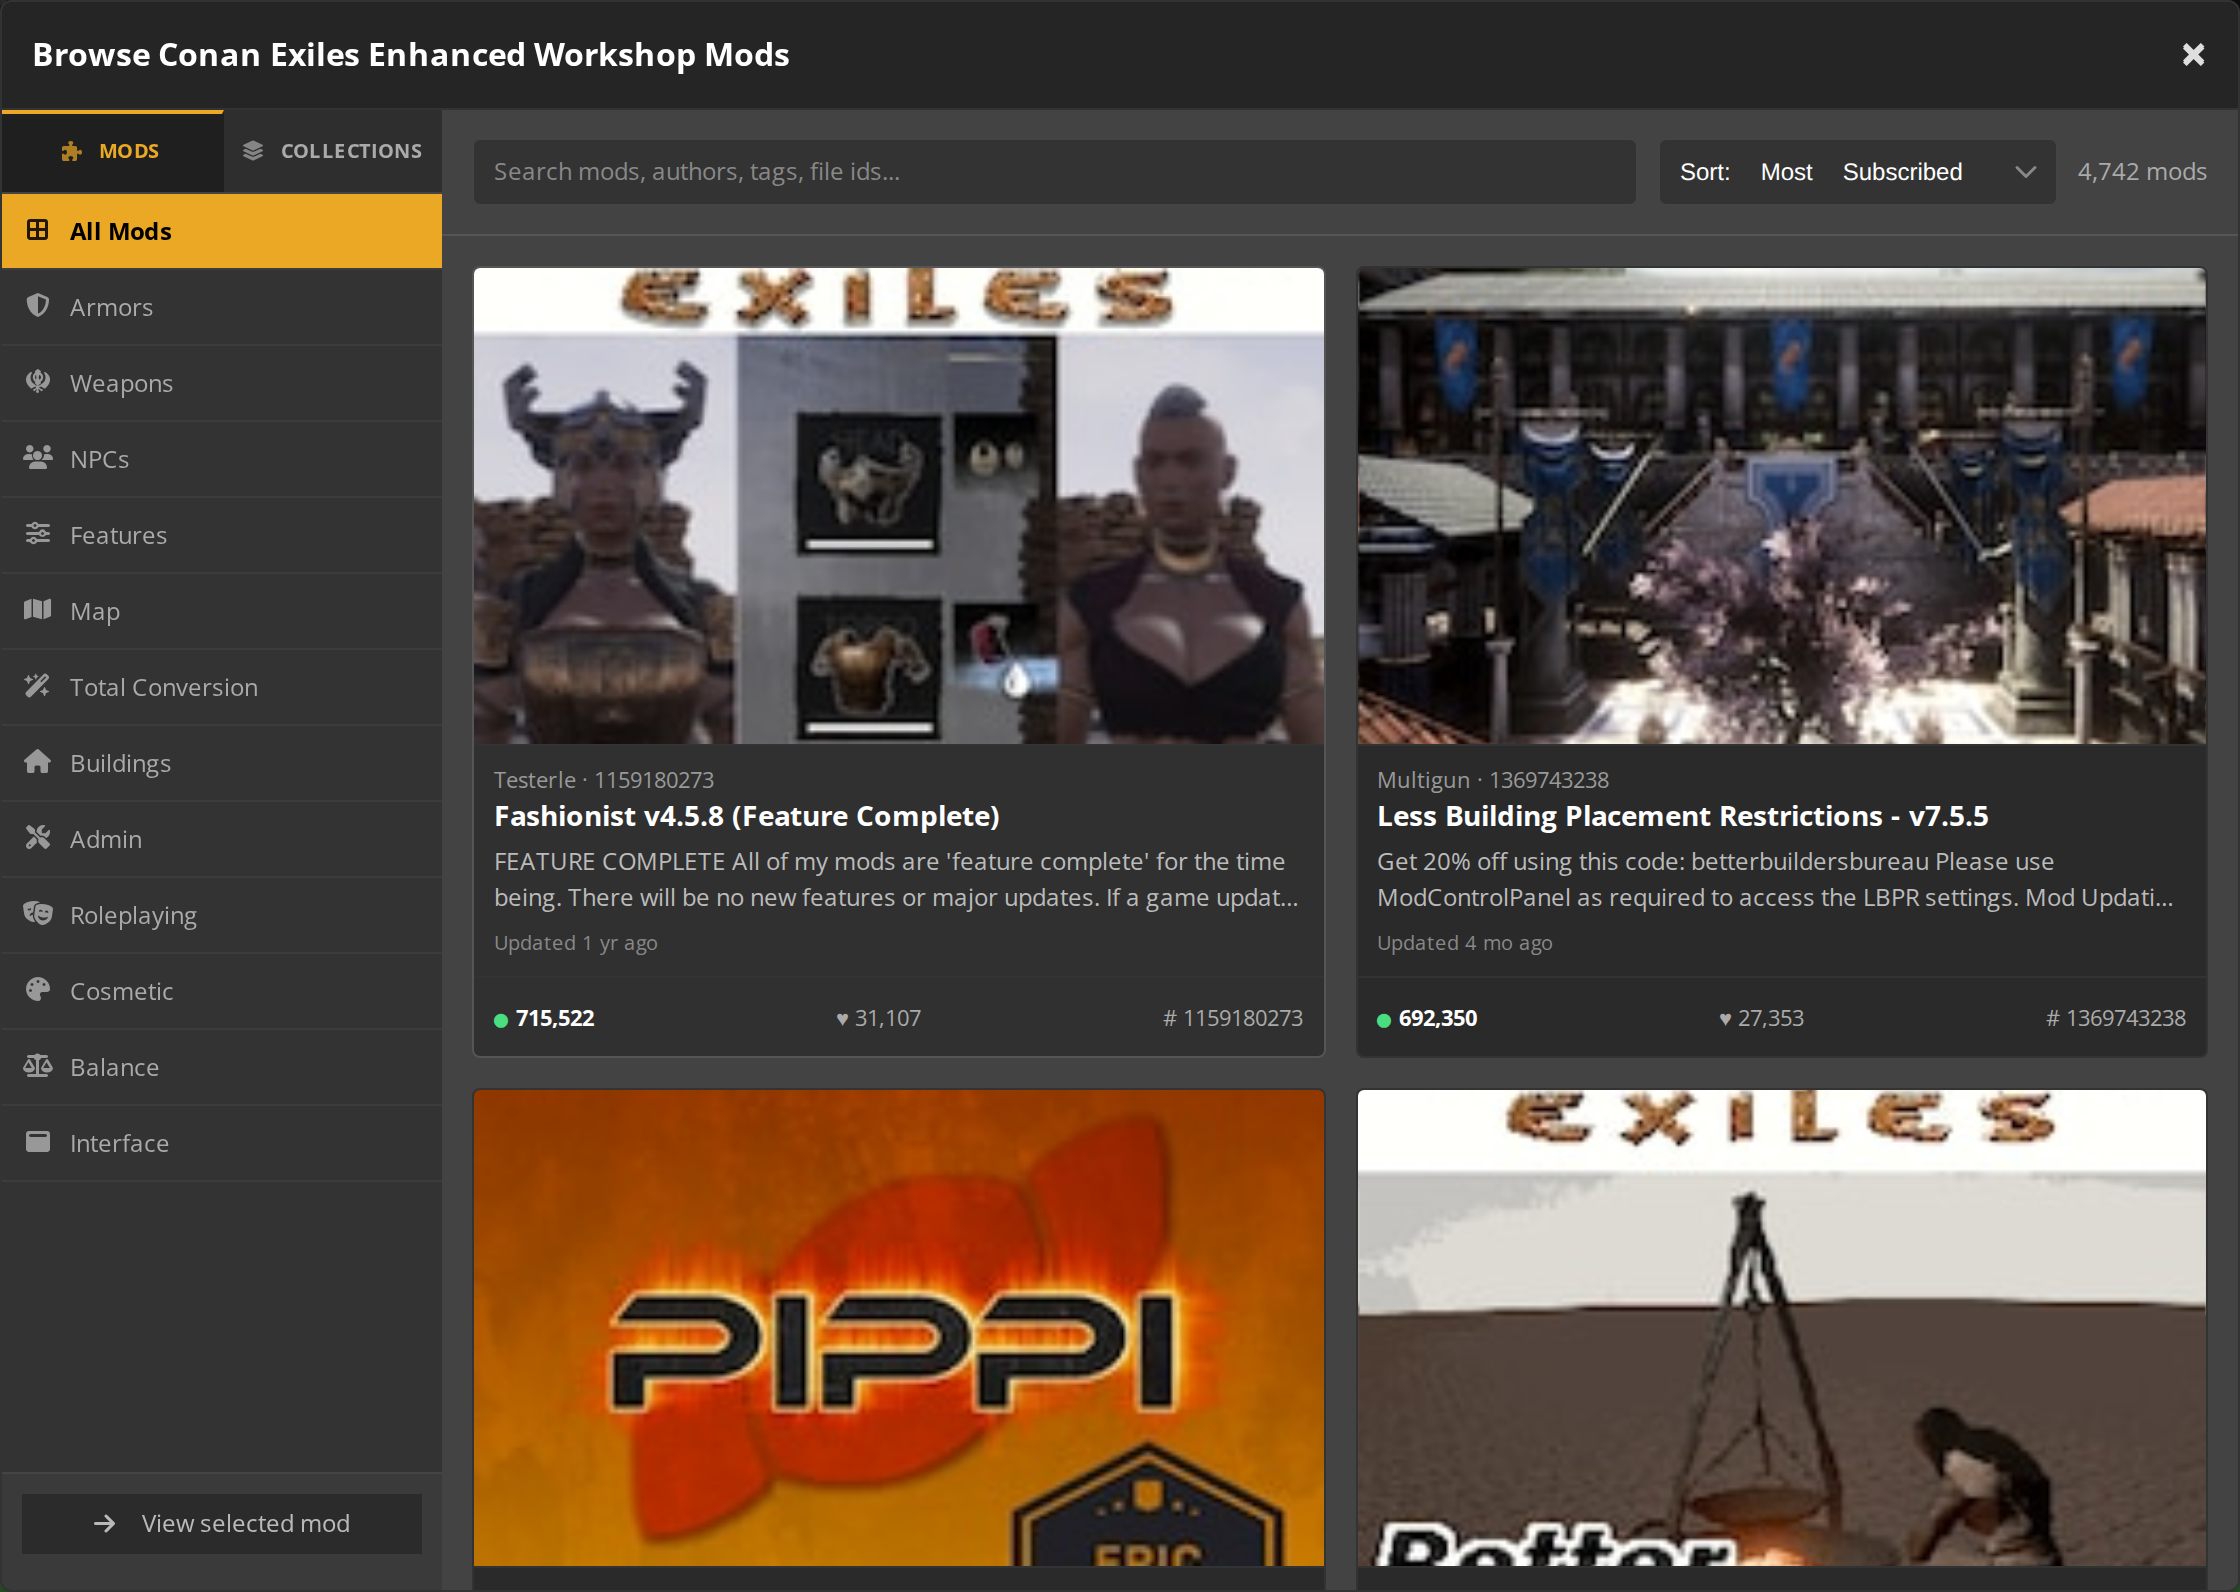Click the Map category icon
Screen dimensions: 2240x1592
pos(38,610)
